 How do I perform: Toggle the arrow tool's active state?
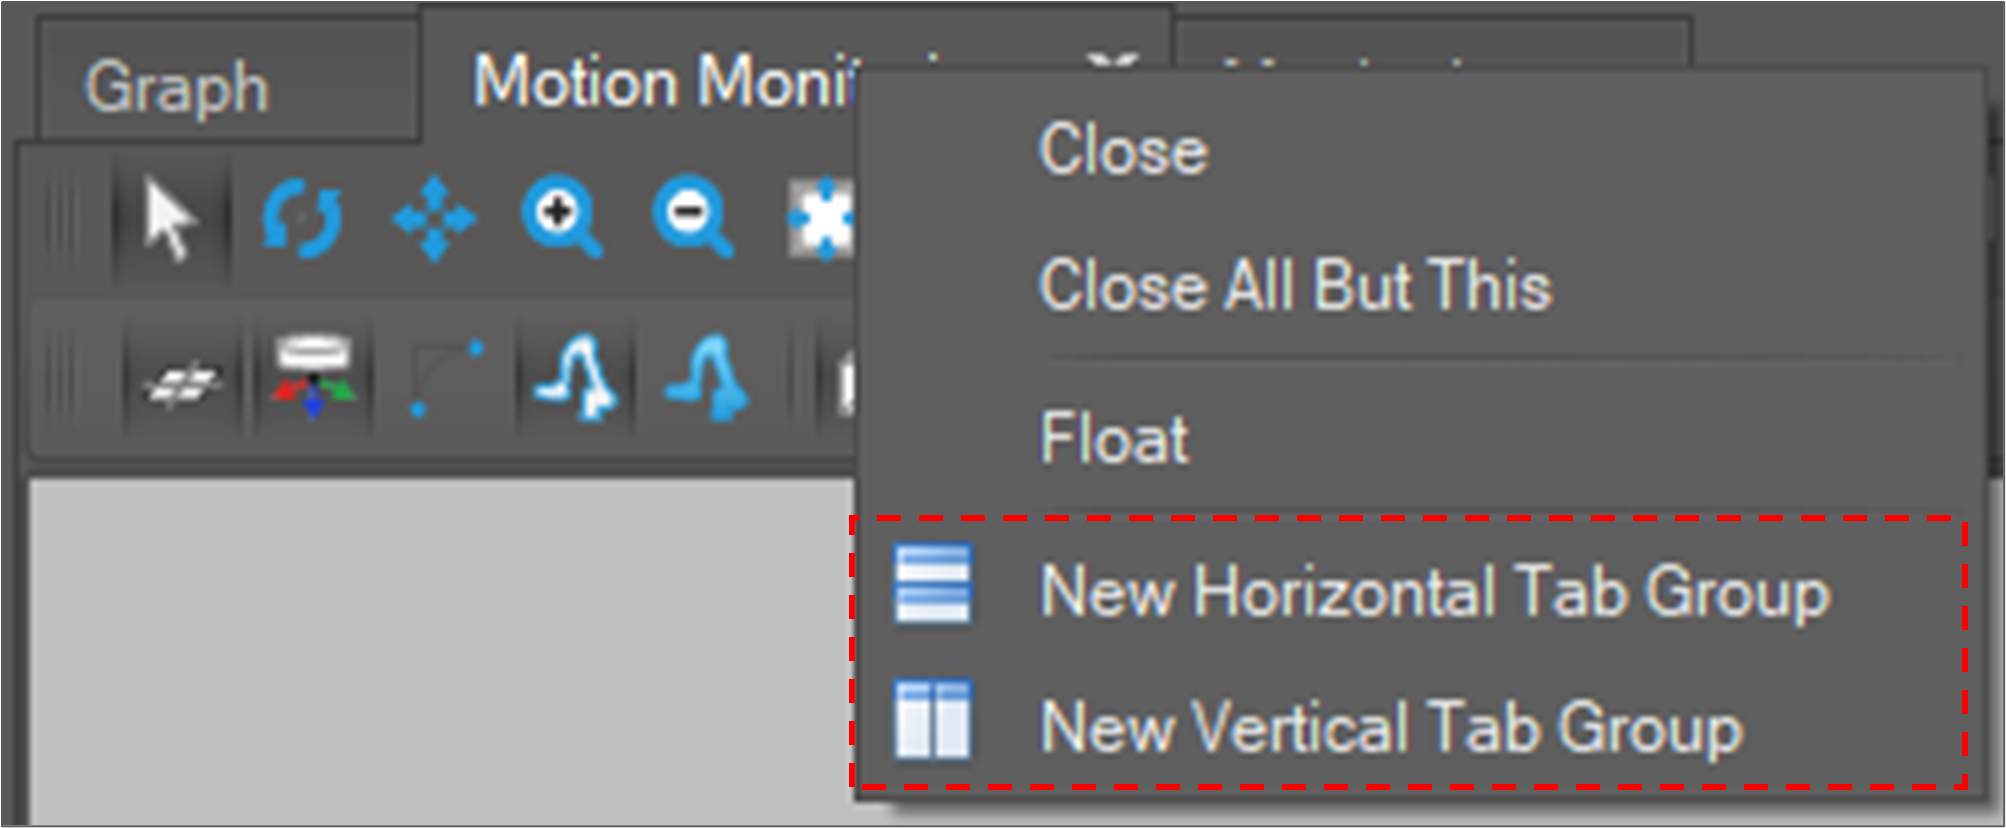pos(168,220)
